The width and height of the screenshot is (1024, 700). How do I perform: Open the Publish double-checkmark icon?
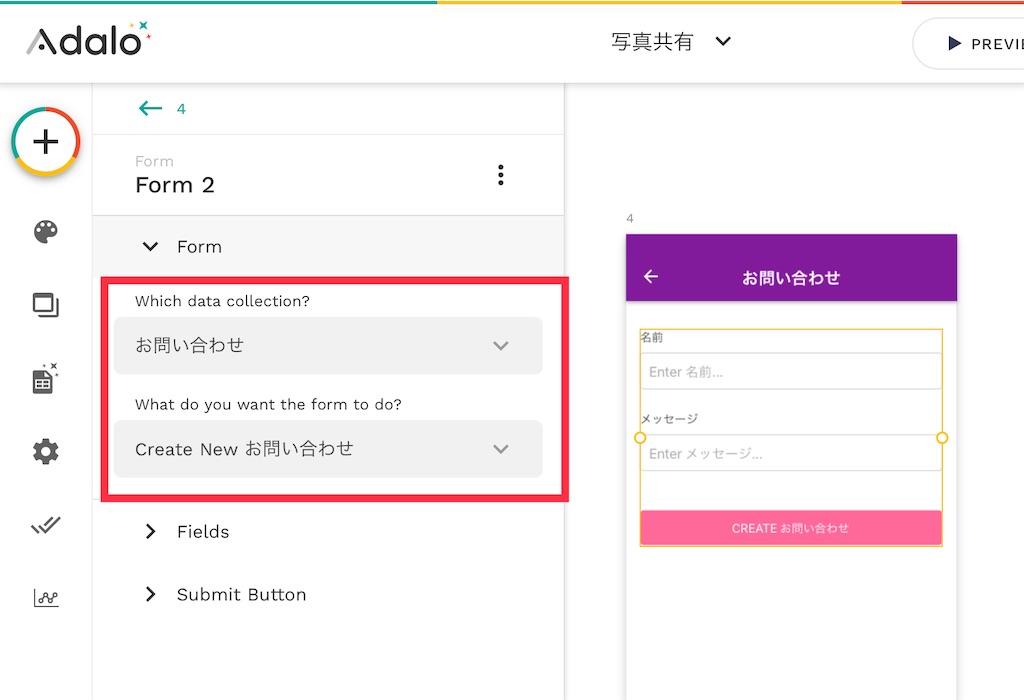(x=46, y=525)
